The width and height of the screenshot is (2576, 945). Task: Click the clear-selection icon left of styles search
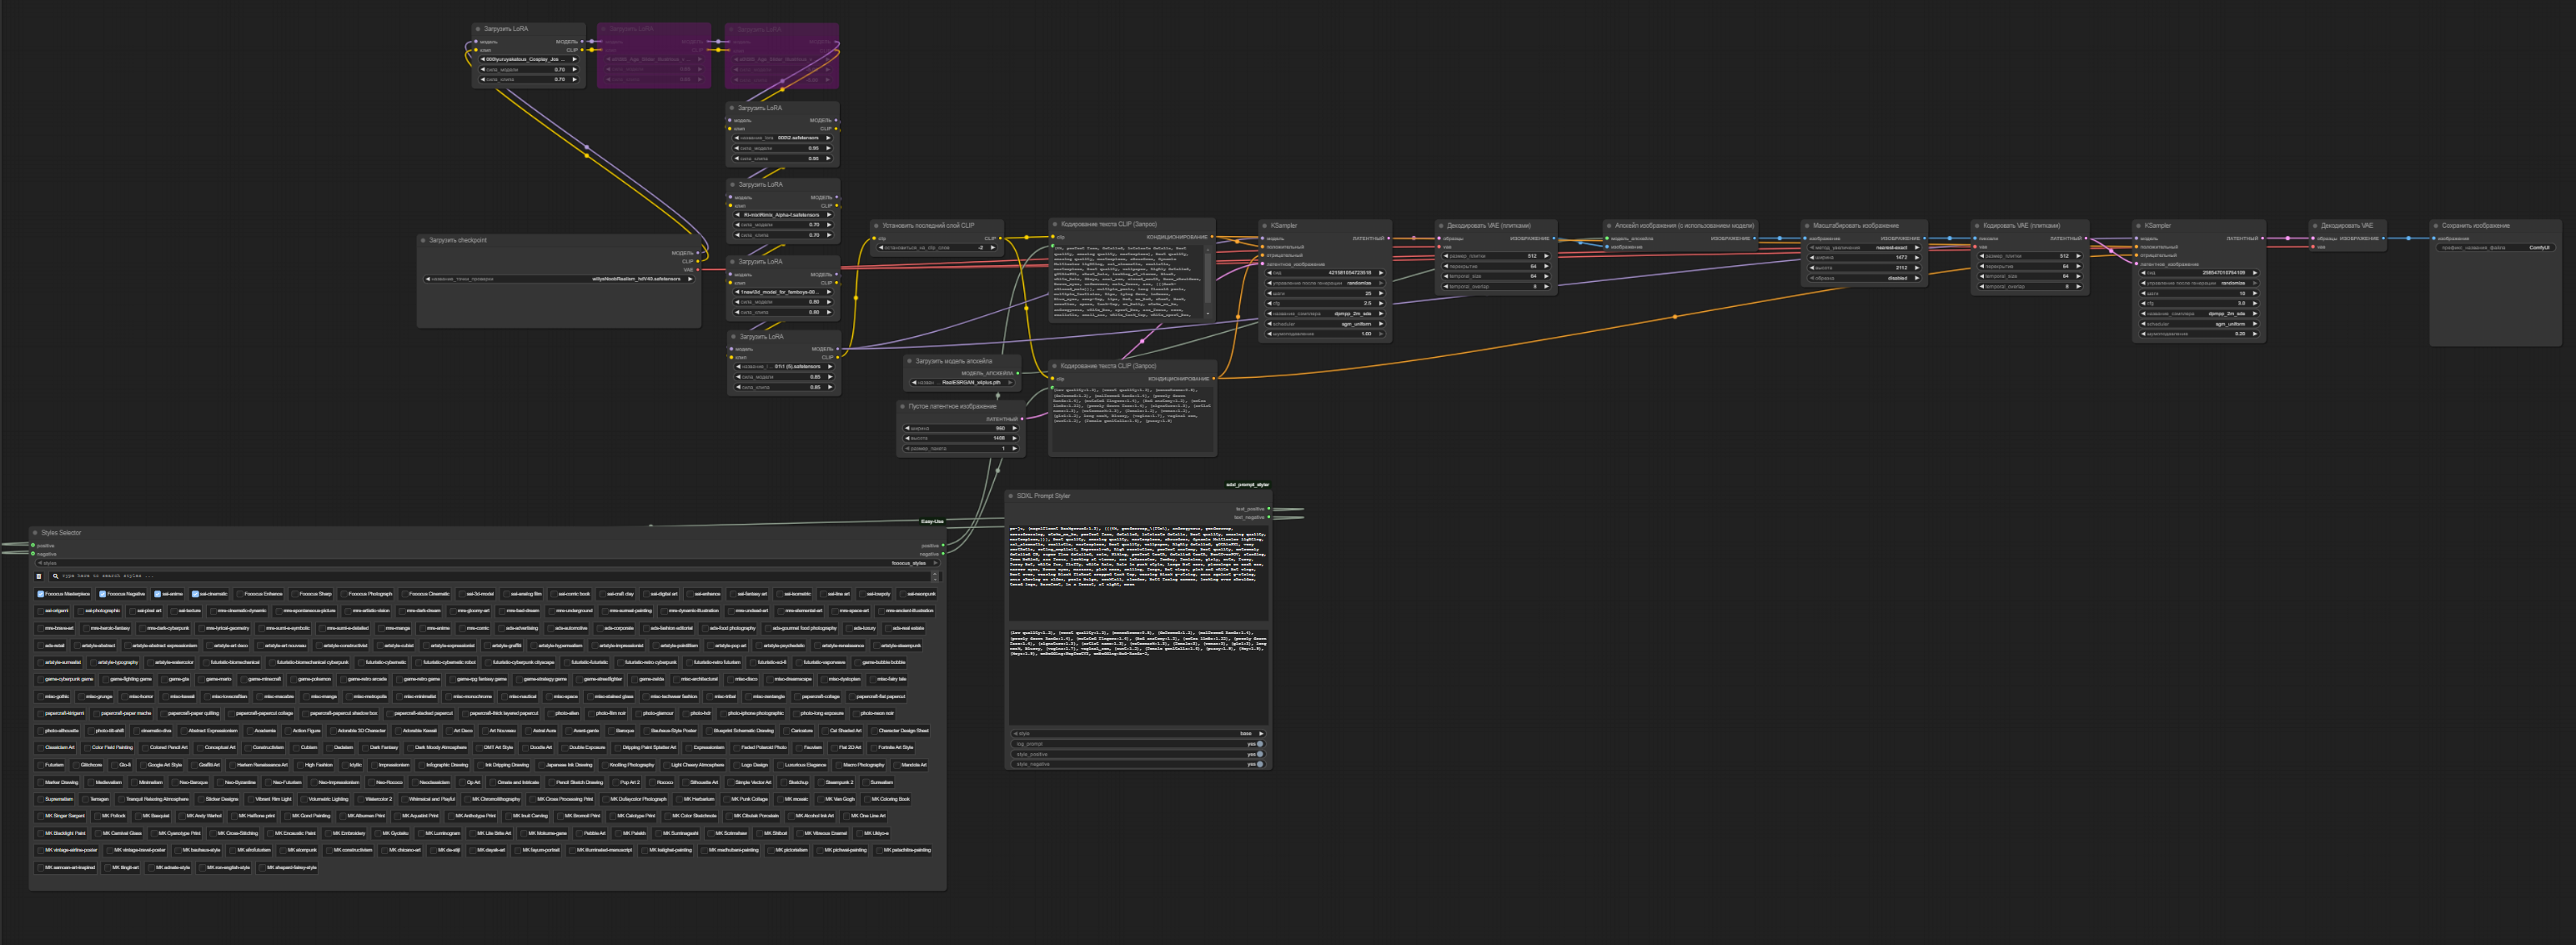[x=40, y=576]
